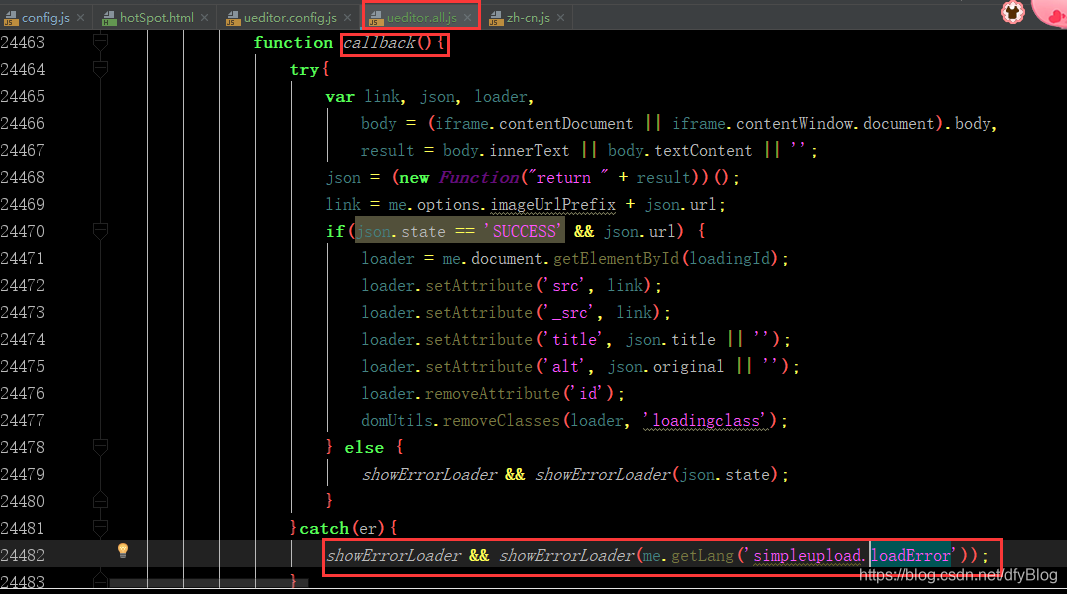
Task: Click 'innerText' on line 24467
Action: pyautogui.click(x=529, y=150)
